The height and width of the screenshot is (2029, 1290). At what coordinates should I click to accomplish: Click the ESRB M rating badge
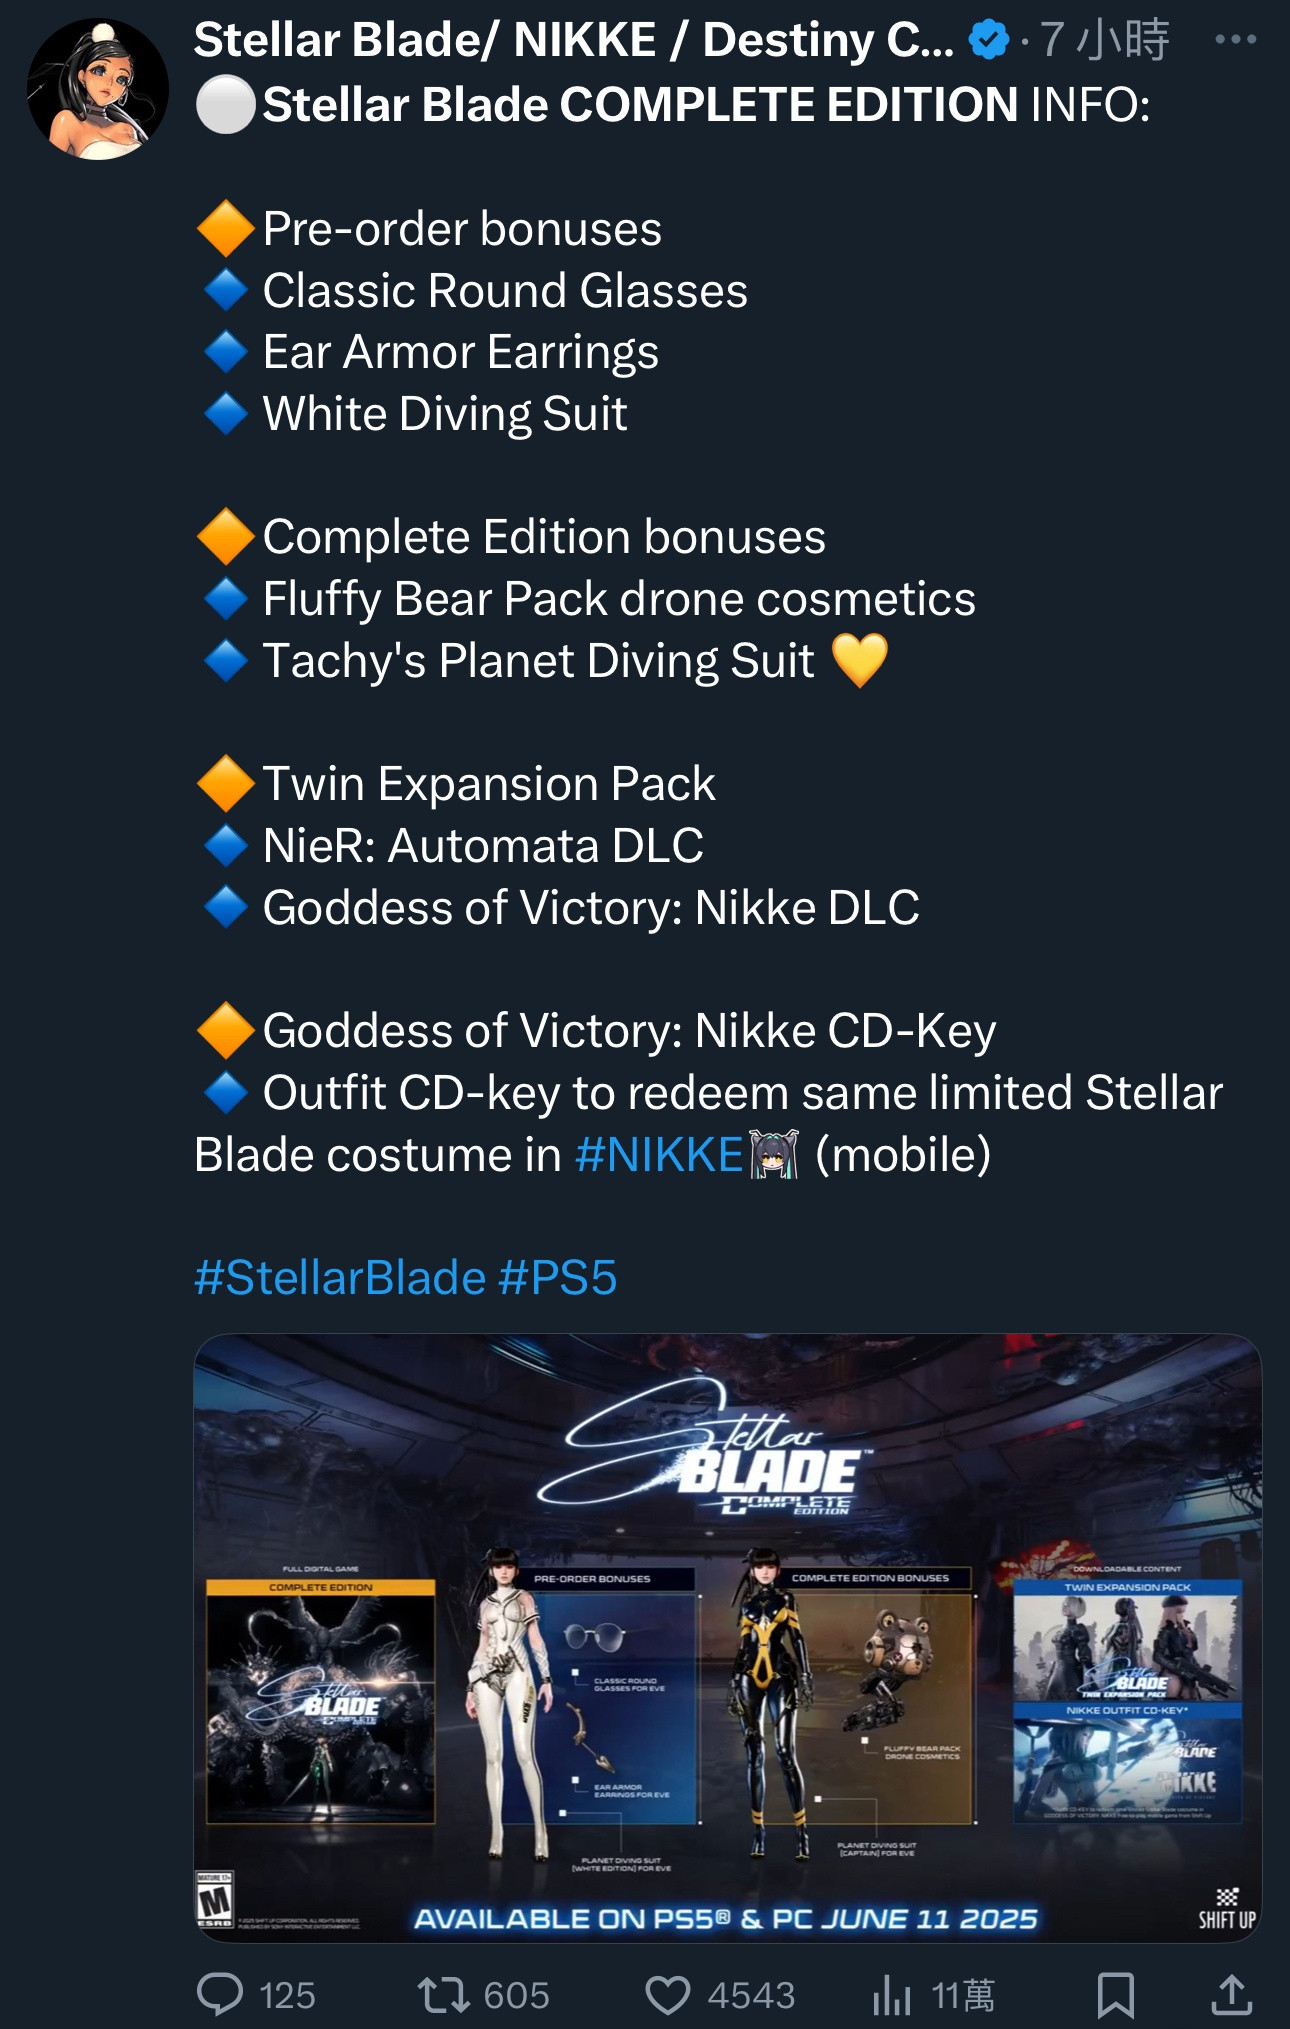pyautogui.click(x=214, y=1898)
